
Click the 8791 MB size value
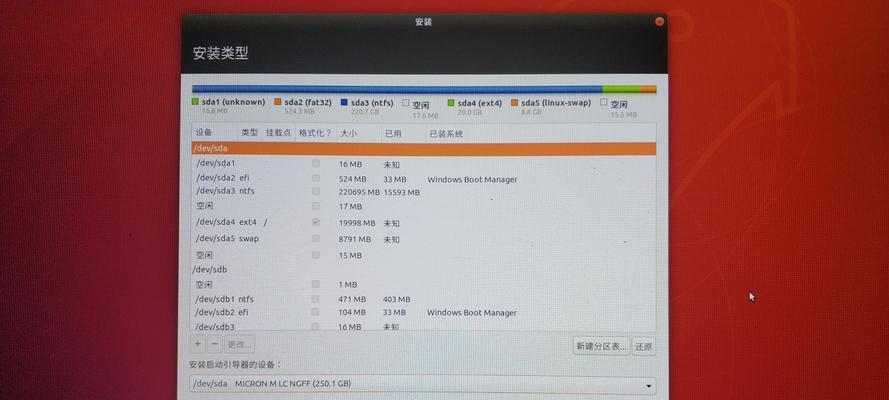pyautogui.click(x=355, y=239)
